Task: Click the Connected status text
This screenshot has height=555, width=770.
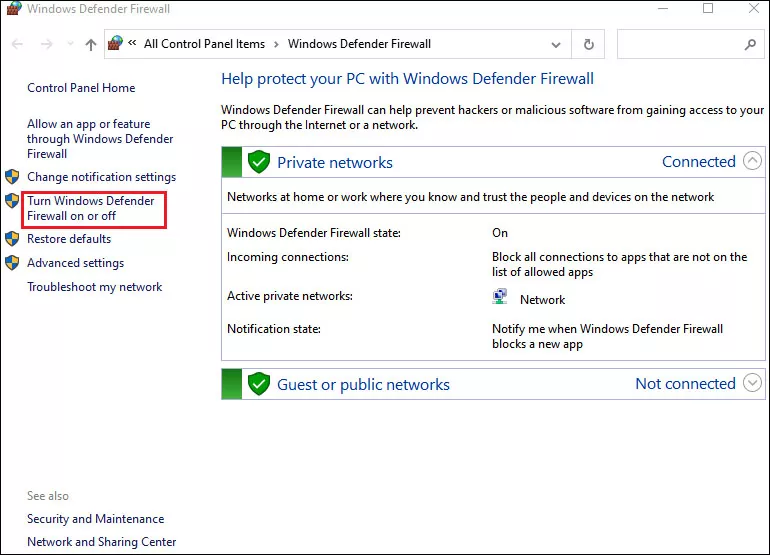Action: [x=699, y=162]
